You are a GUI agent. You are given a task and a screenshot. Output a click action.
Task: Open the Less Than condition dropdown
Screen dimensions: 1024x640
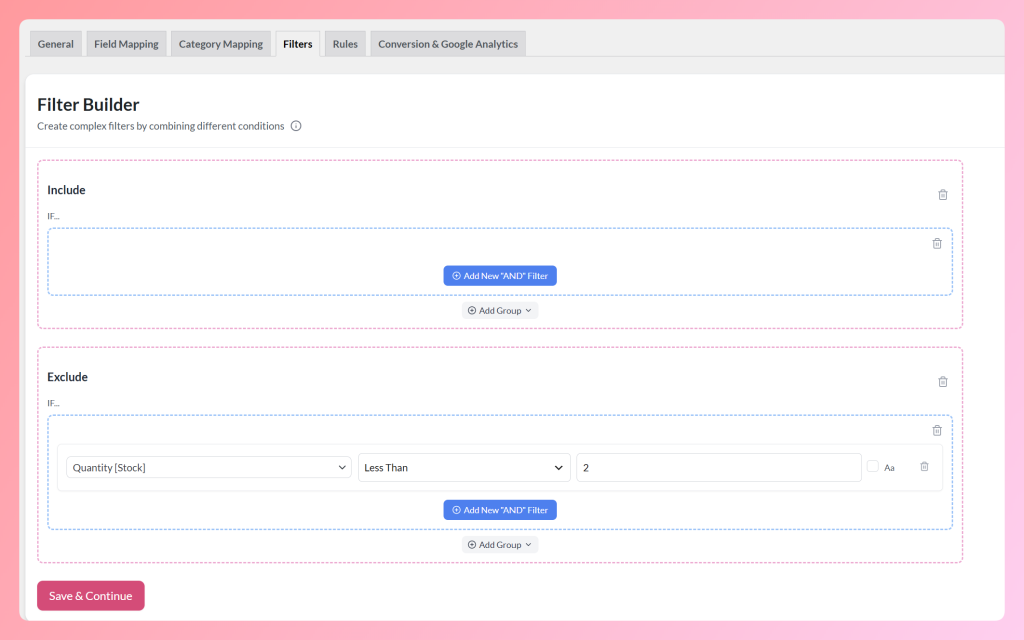pos(464,468)
